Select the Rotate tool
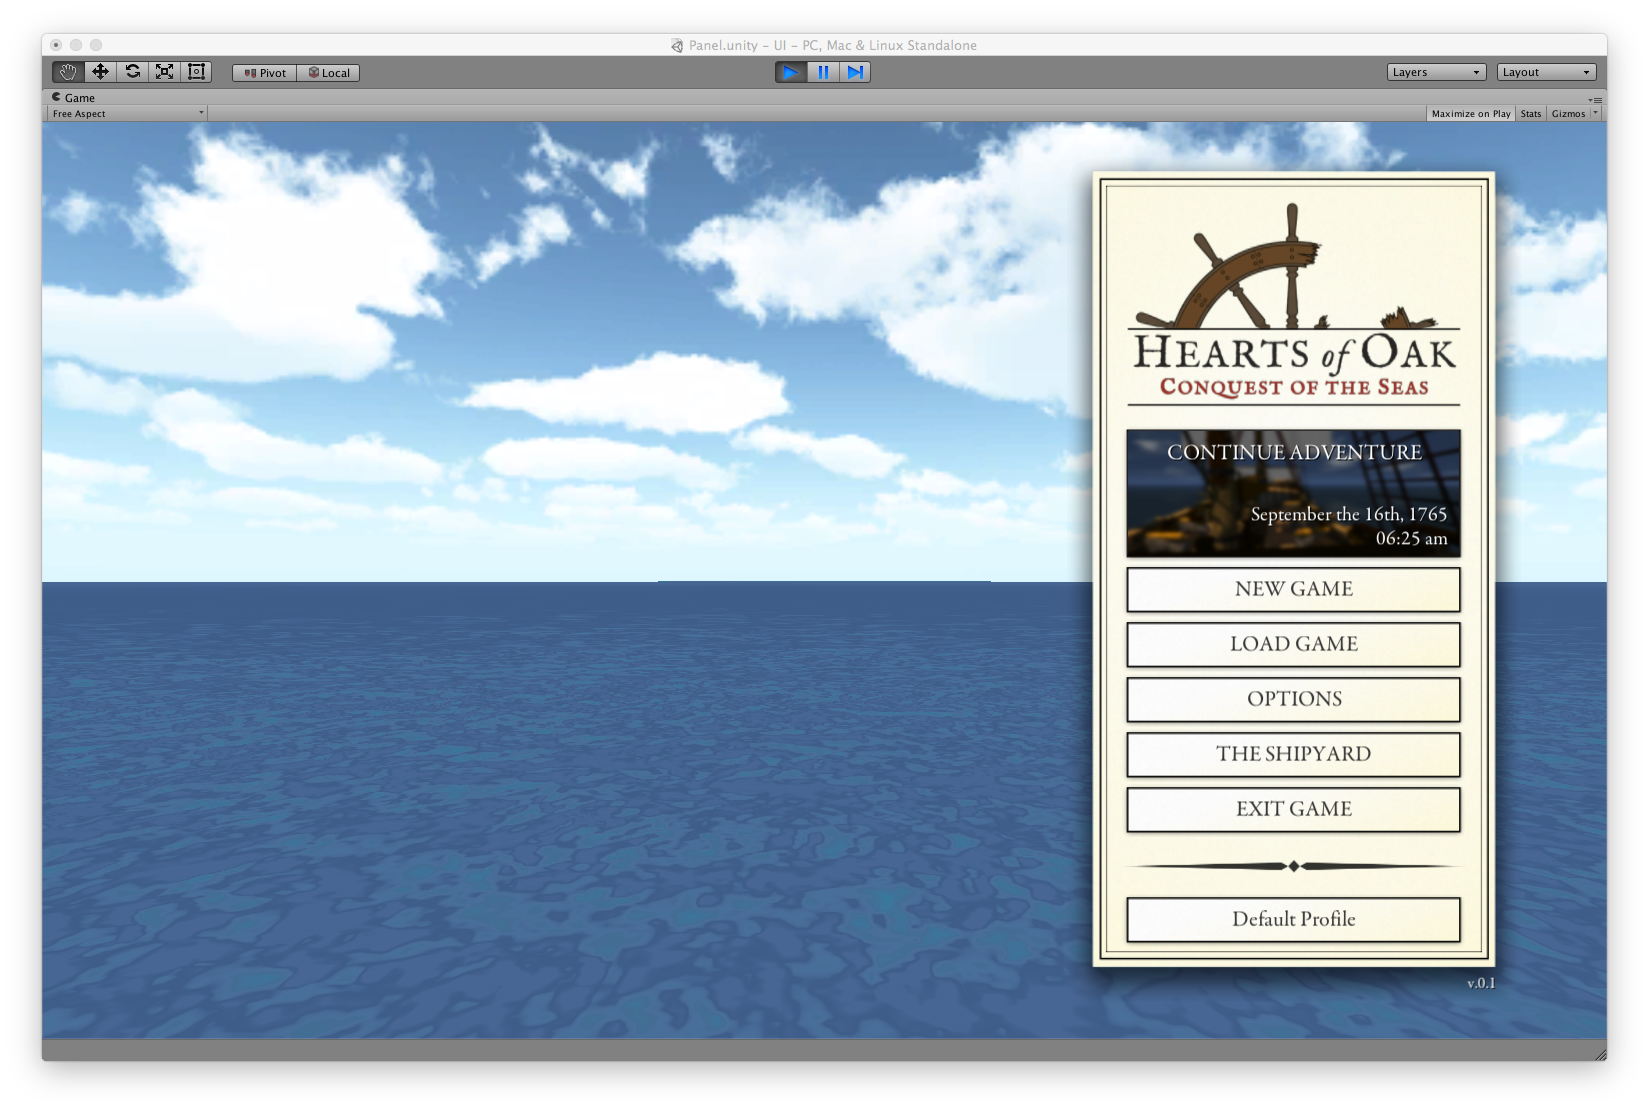 [132, 72]
